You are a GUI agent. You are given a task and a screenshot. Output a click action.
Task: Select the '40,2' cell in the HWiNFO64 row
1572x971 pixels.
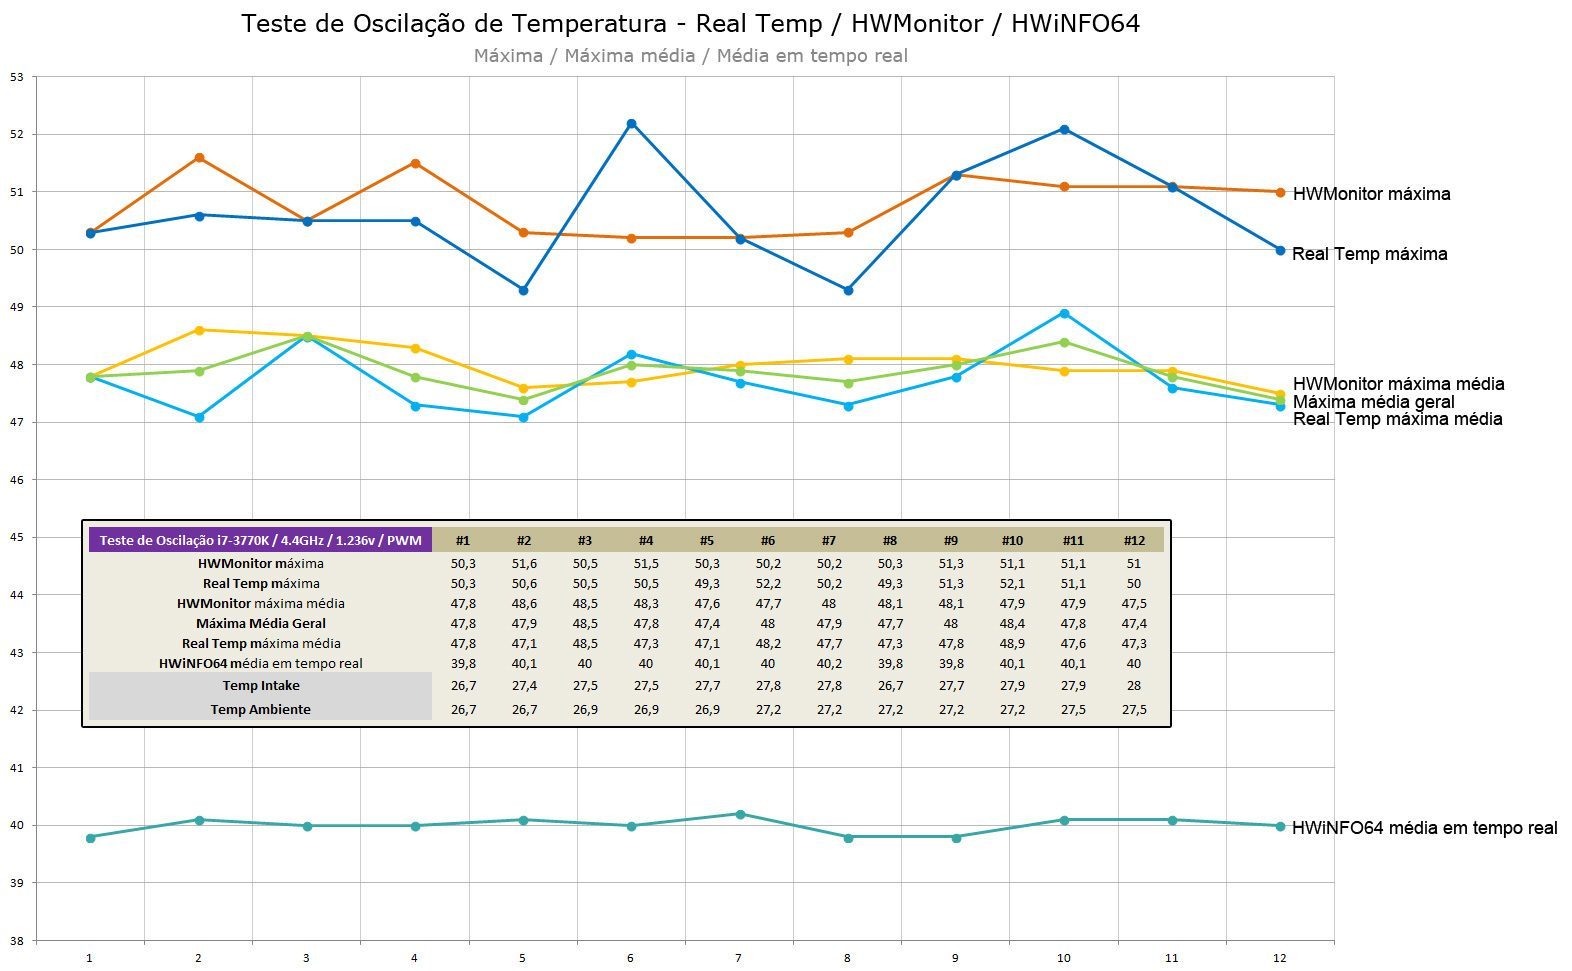[829, 663]
